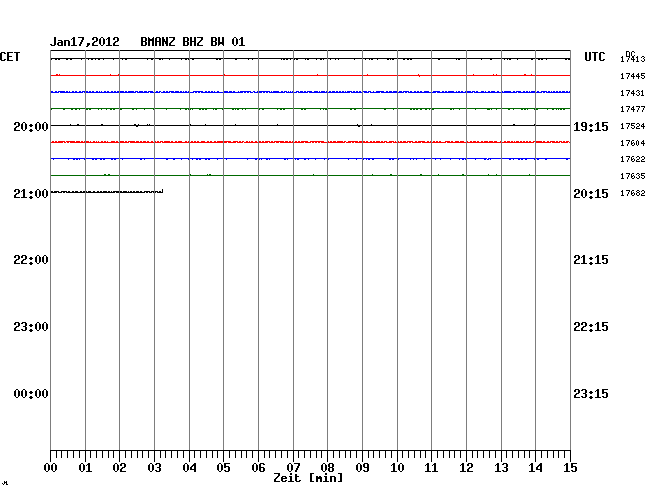
Task: Click the DC offset value "17413"
Action: (633, 59)
